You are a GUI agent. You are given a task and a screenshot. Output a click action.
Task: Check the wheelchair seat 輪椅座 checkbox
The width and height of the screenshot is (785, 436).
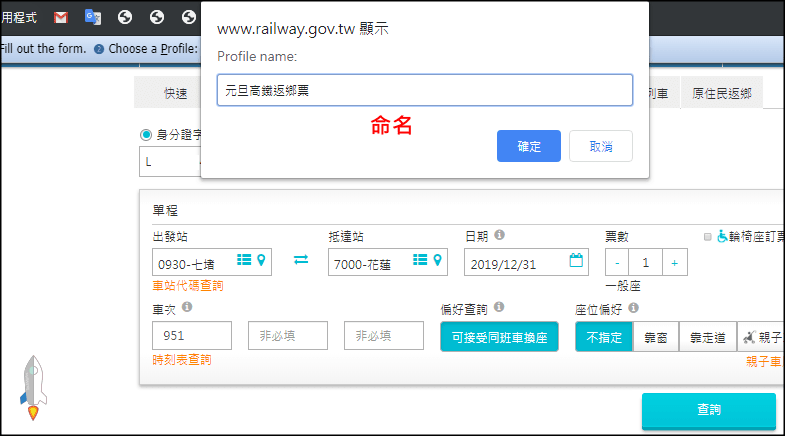click(708, 237)
